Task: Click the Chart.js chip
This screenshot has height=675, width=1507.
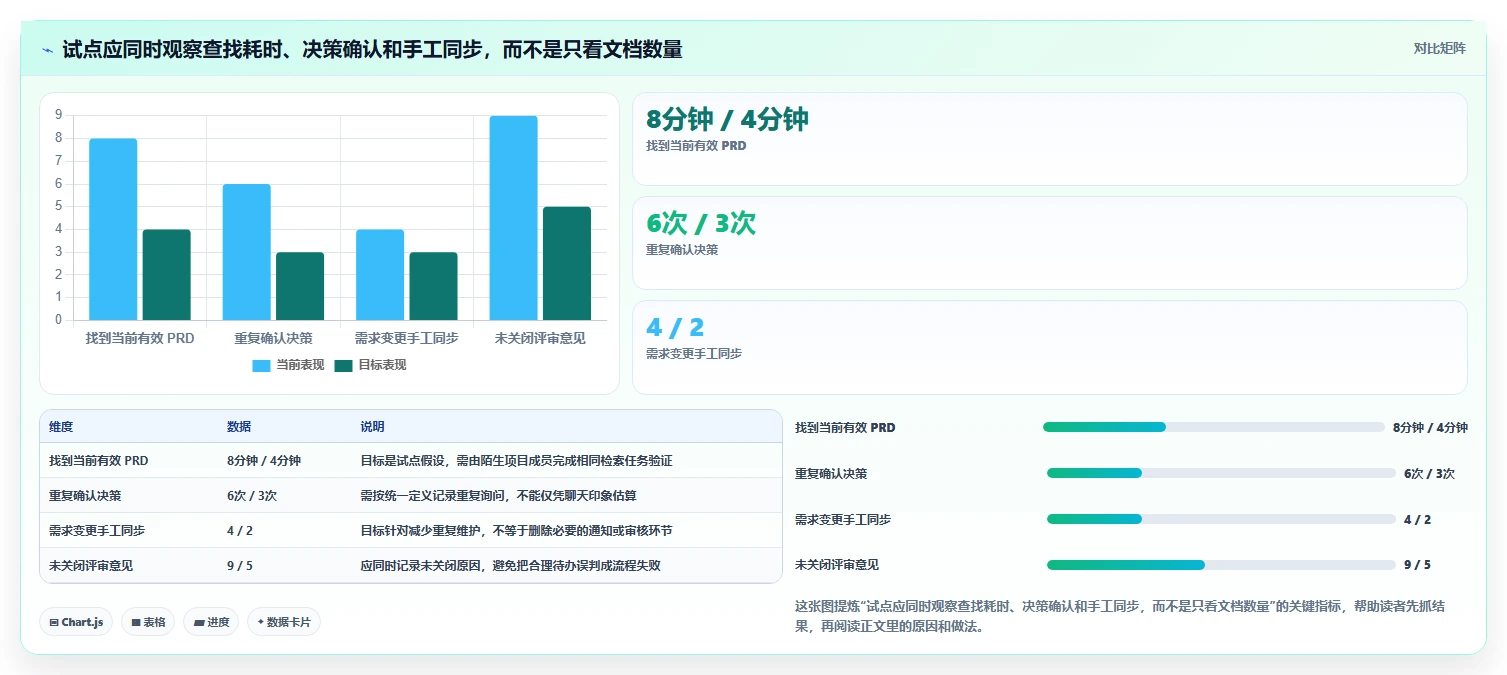Action: (76, 622)
